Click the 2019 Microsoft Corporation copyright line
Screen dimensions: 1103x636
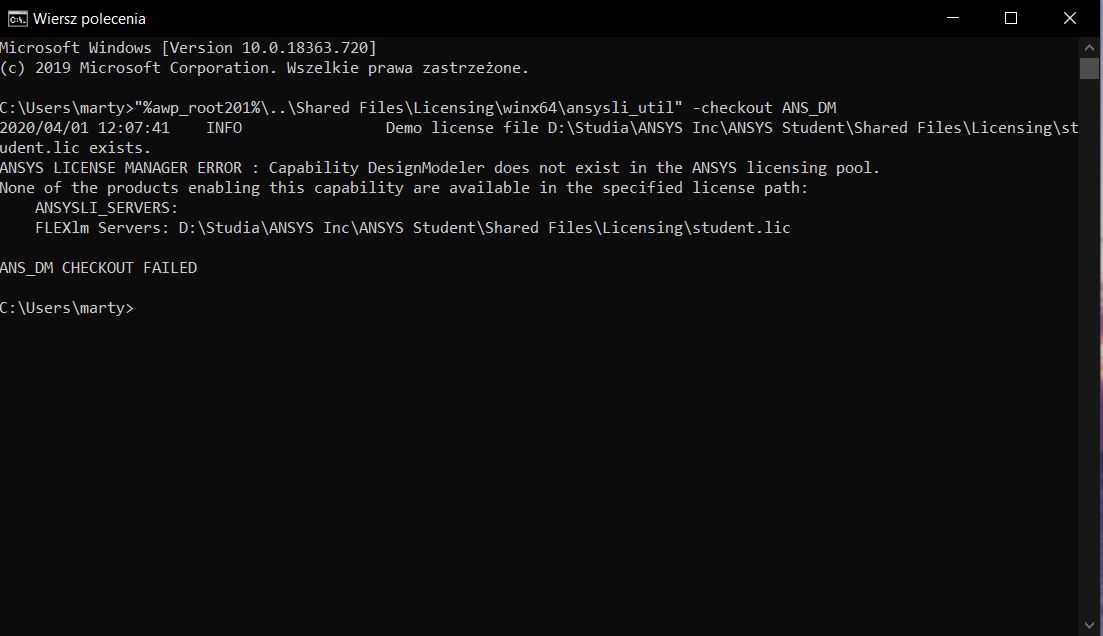(264, 68)
